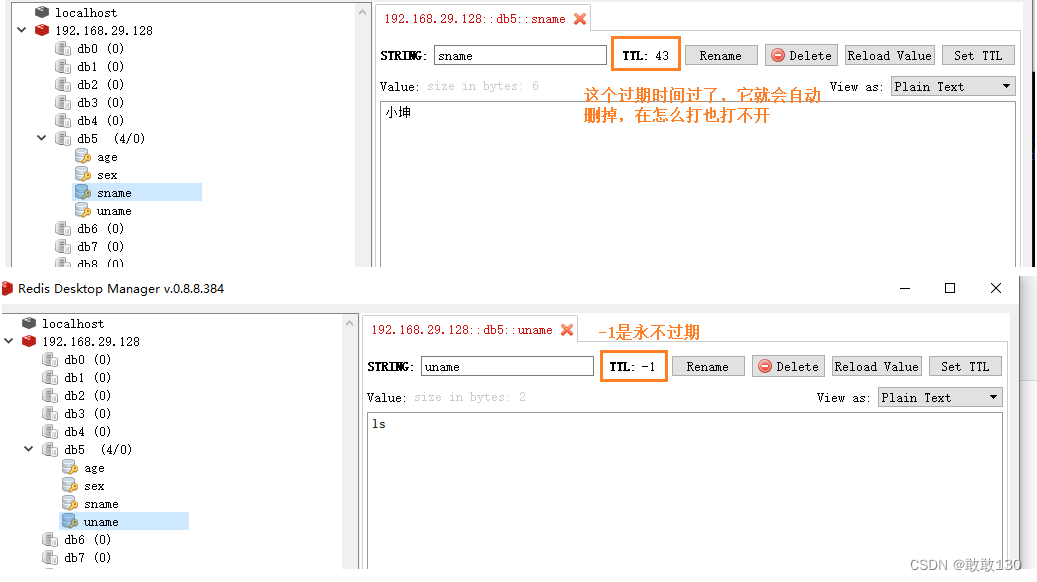1037x582 pixels.
Task: Click db1 database icon in upper window
Action: [63, 66]
